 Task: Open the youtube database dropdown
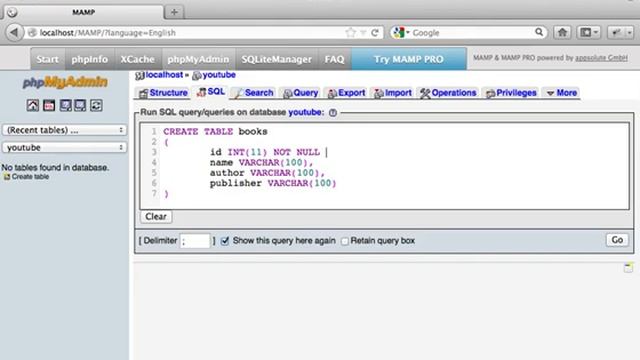coord(64,147)
